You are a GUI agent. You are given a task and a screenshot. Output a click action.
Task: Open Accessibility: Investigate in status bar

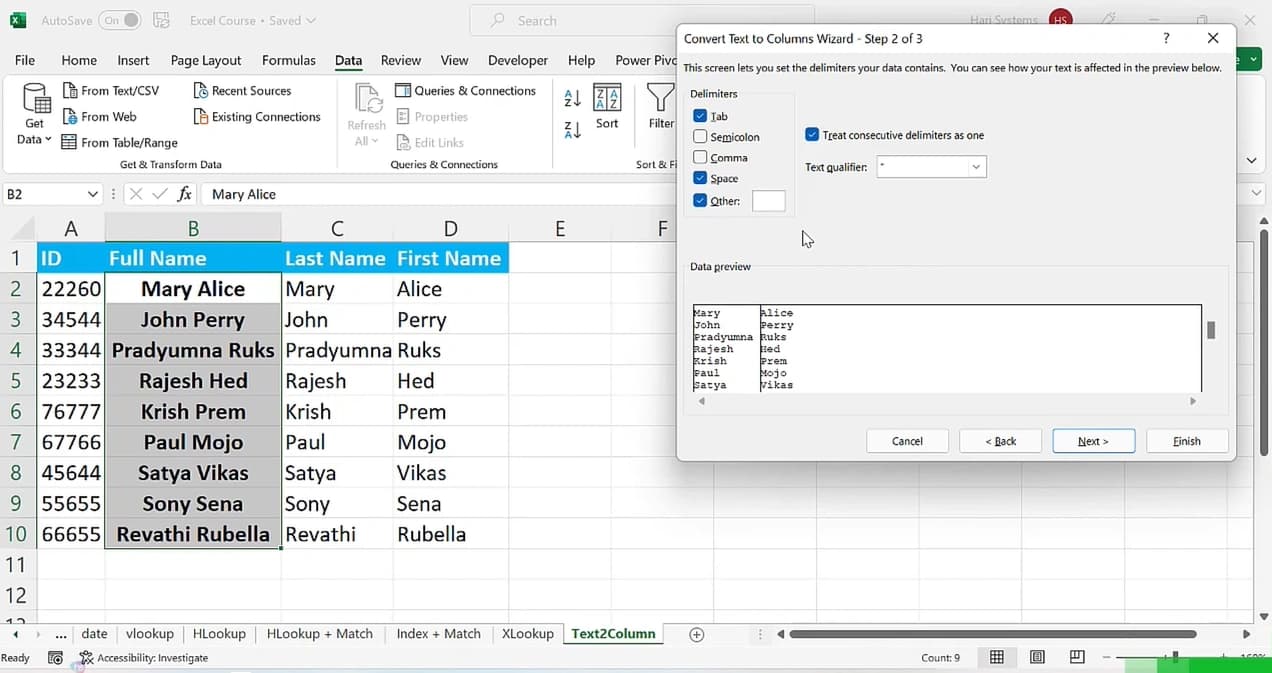click(144, 658)
